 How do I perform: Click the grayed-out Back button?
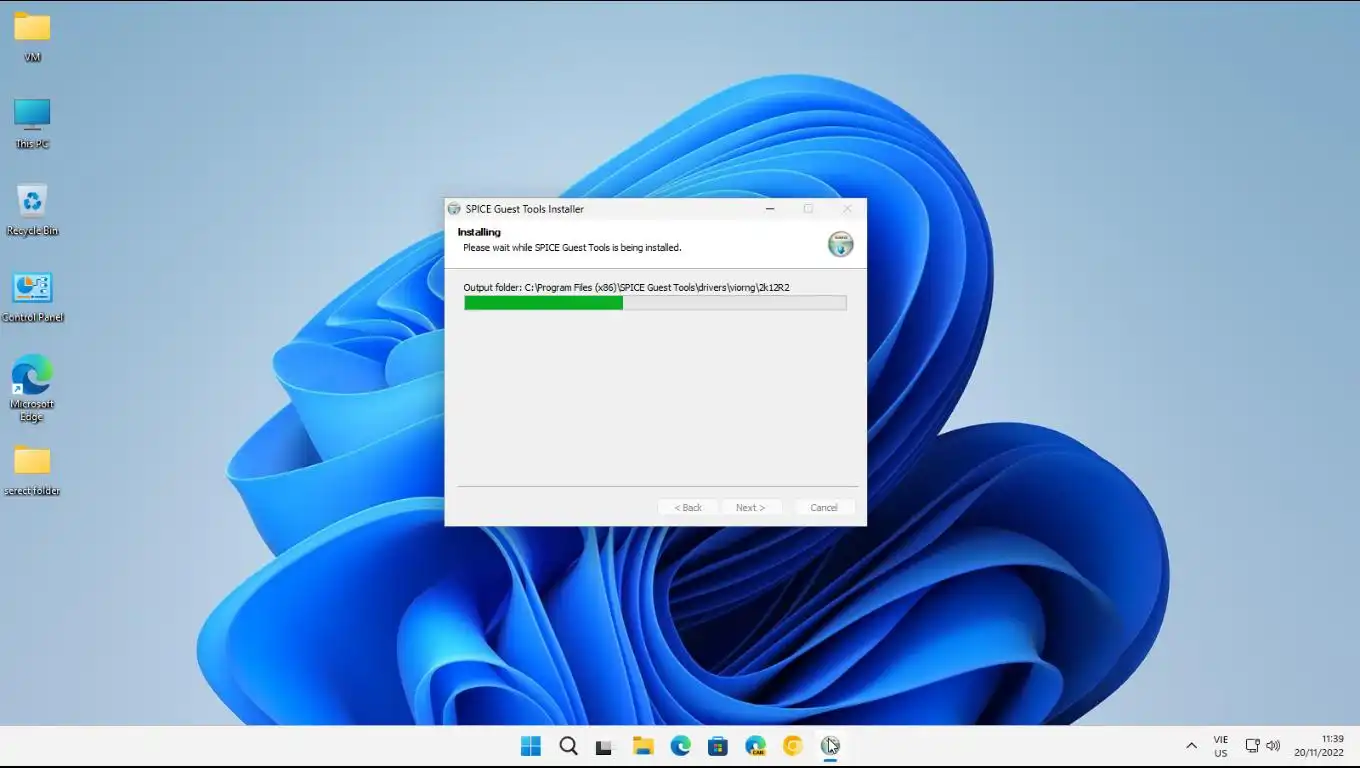tap(688, 508)
